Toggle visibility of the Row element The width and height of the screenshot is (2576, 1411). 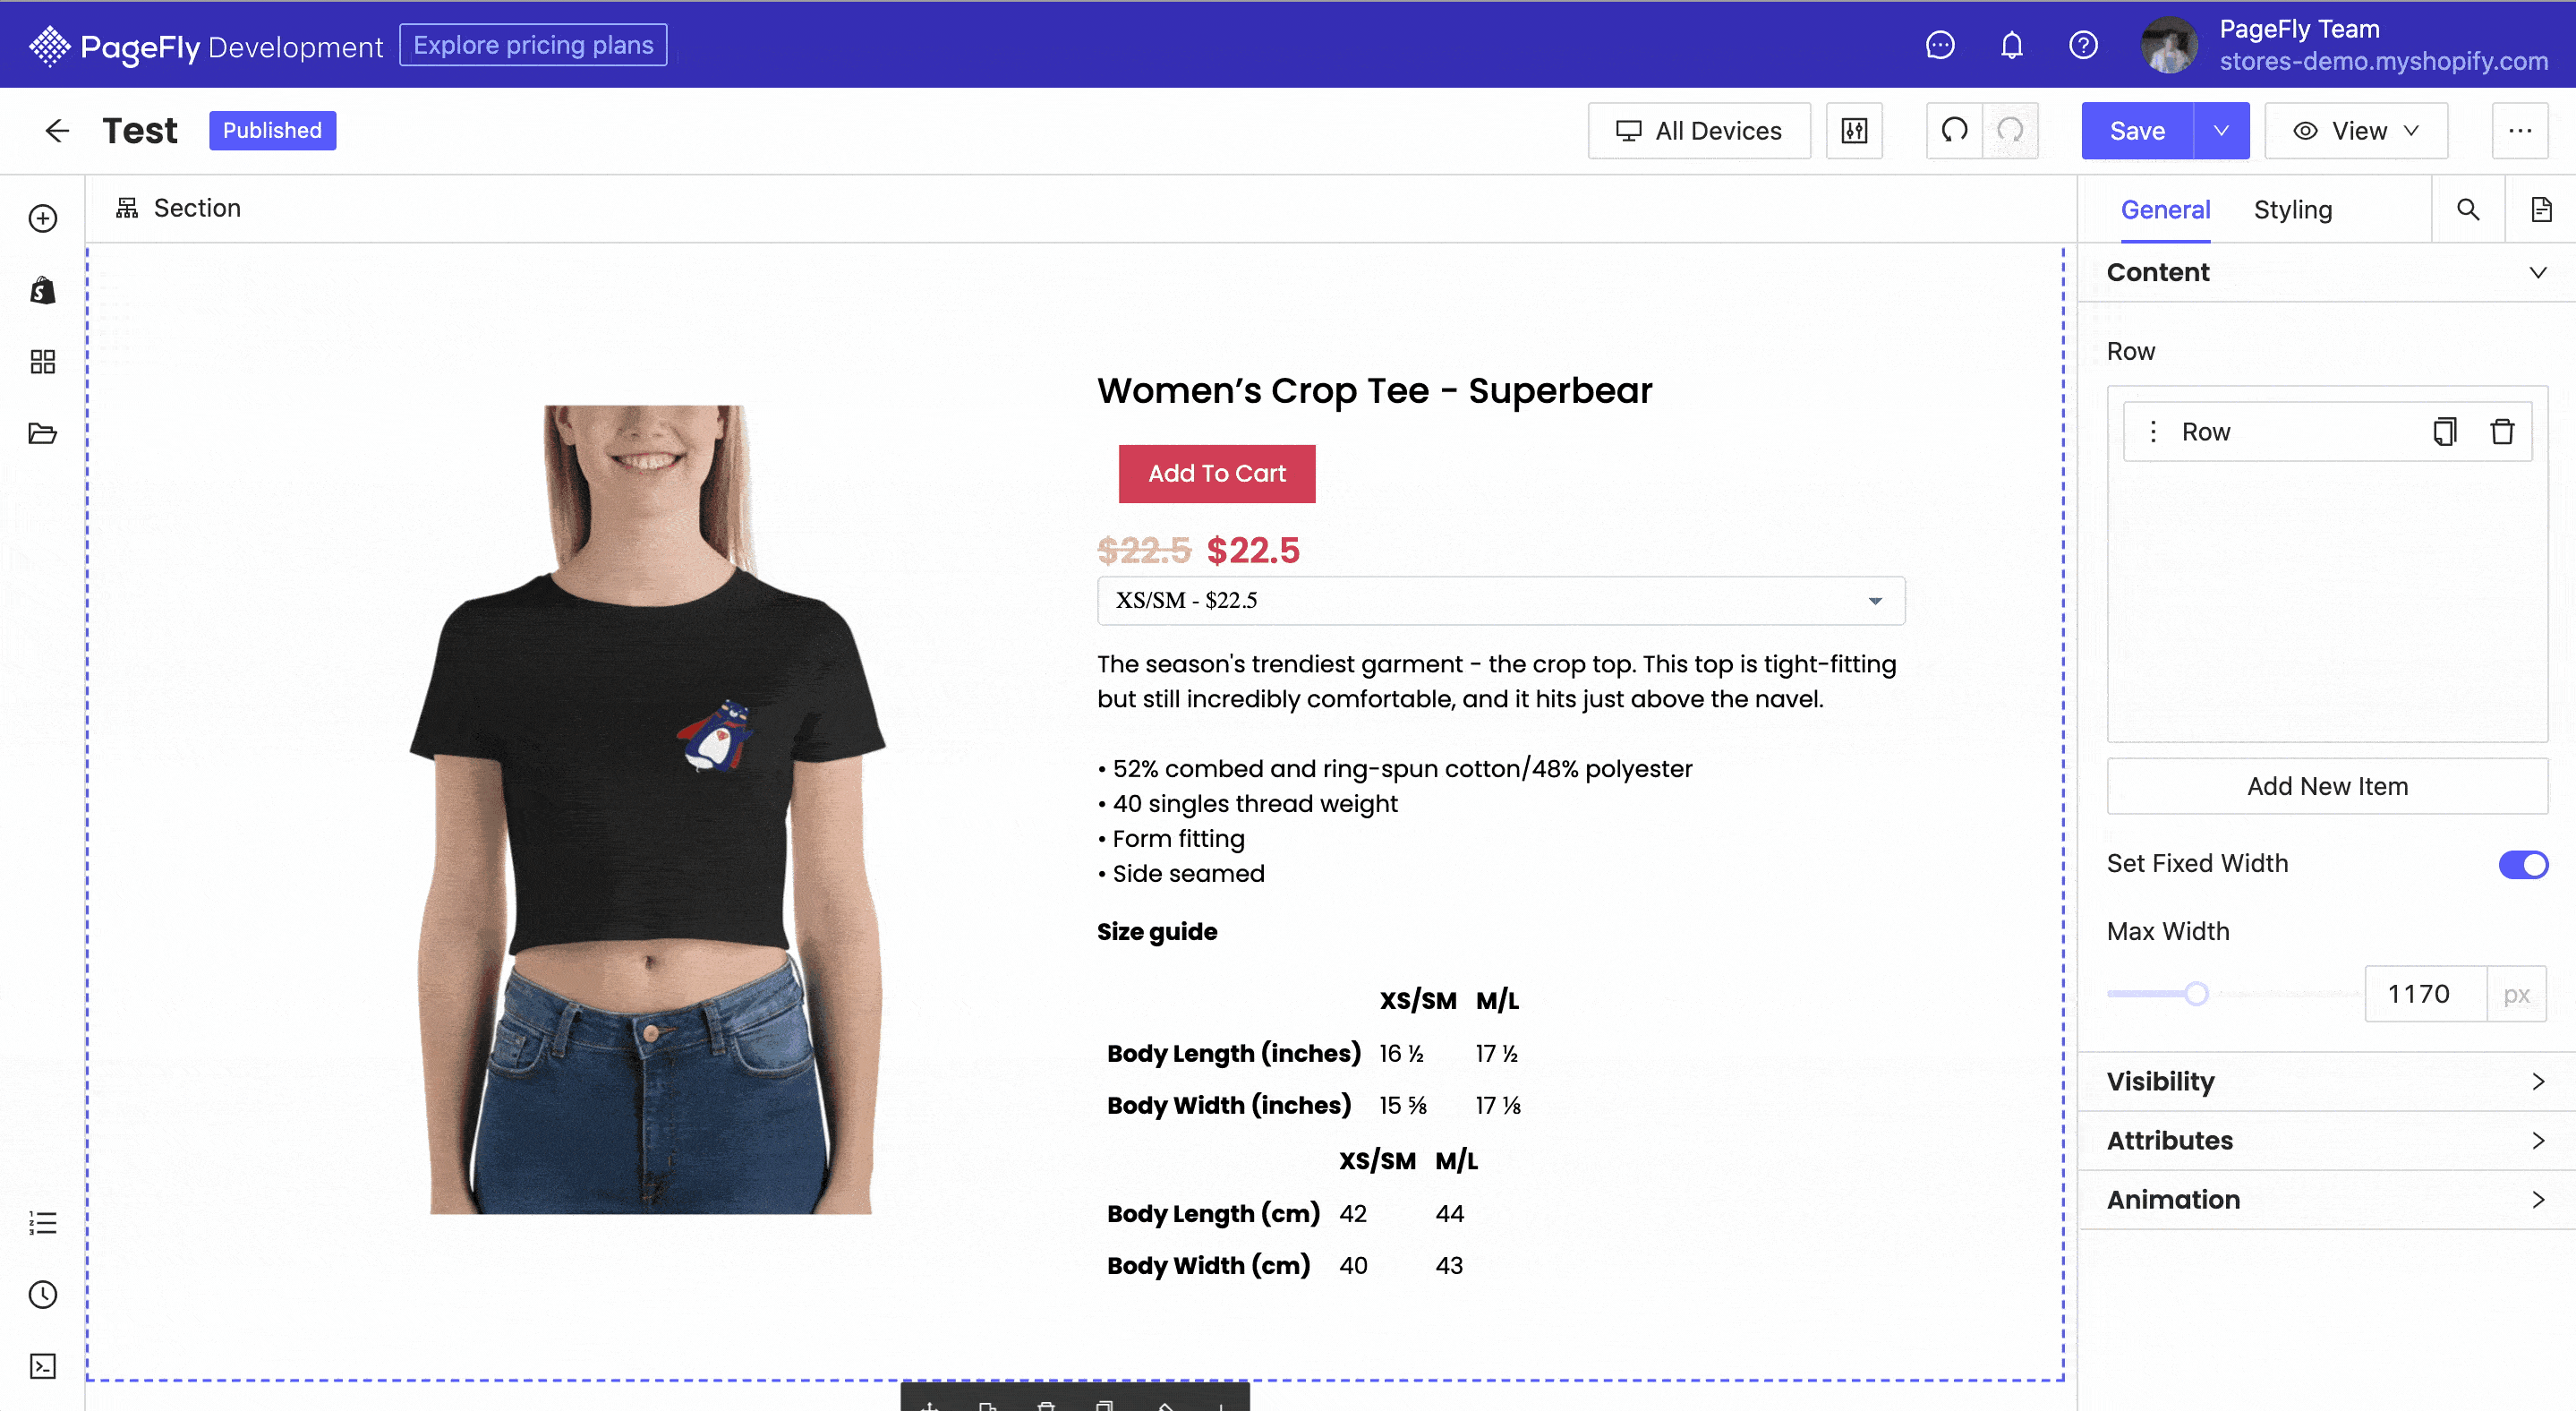2326,1081
